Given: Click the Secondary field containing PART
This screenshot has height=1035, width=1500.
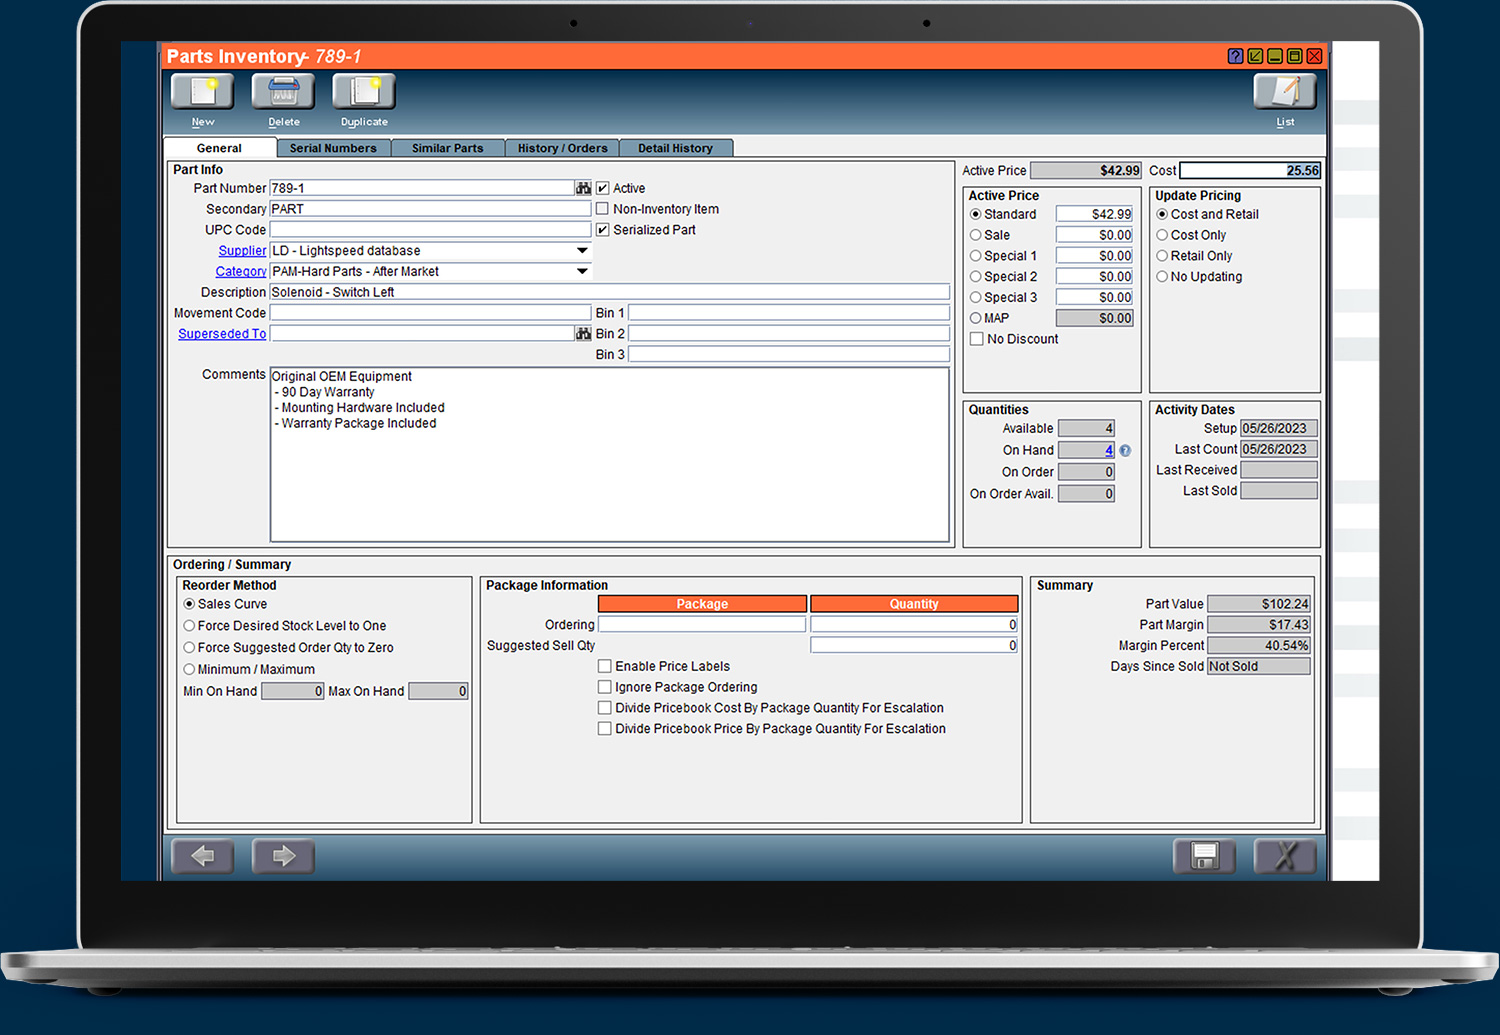Looking at the screenshot, I should [431, 209].
